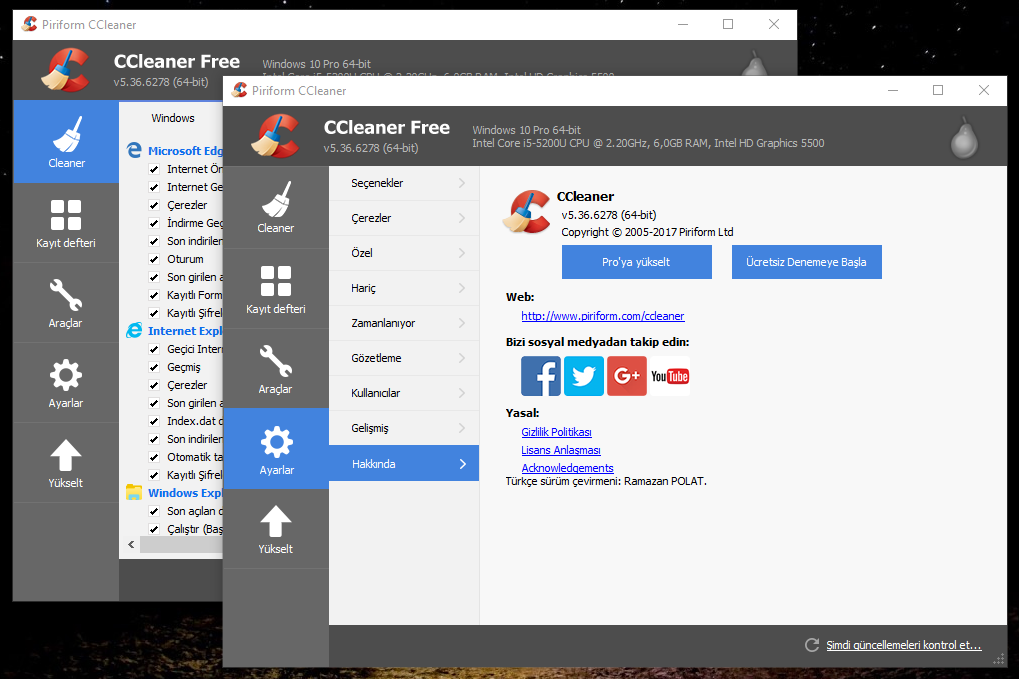Open the Gizlilik Politikası link
This screenshot has width=1019, height=679.
pos(556,432)
